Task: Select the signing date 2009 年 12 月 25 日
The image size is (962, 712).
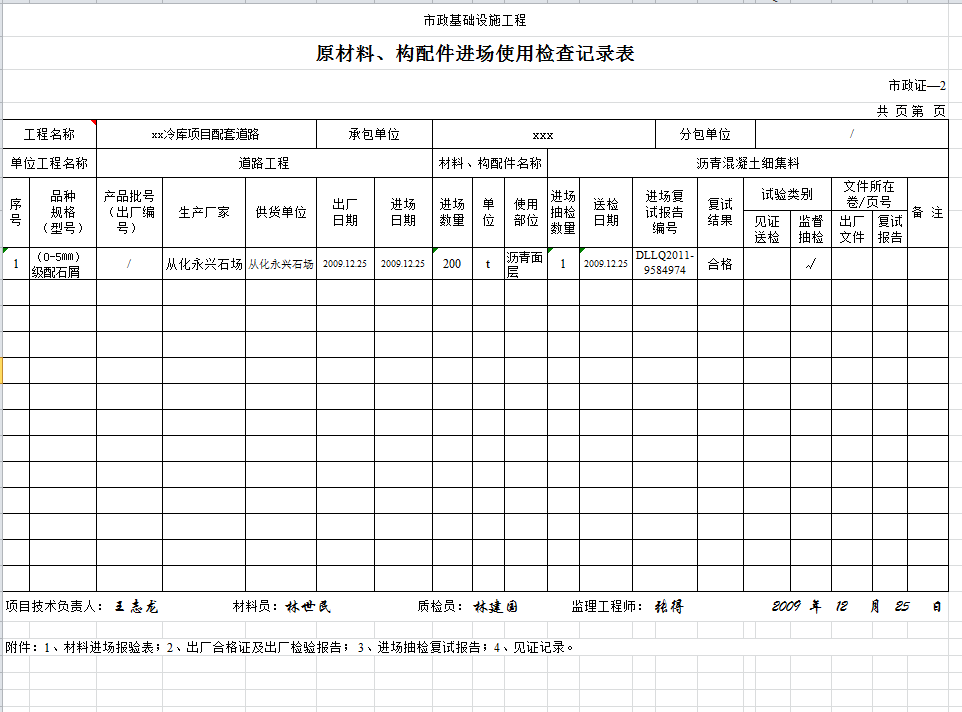Action: click(857, 607)
